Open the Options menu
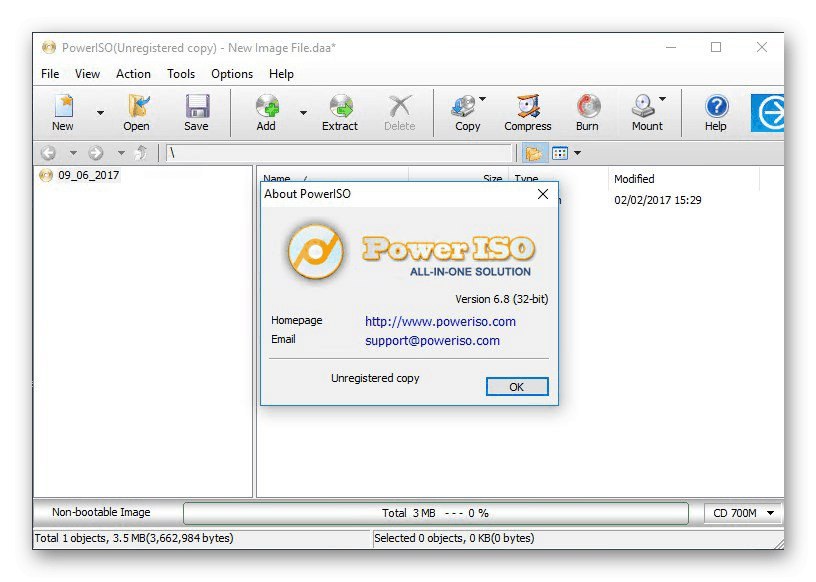 tap(232, 74)
